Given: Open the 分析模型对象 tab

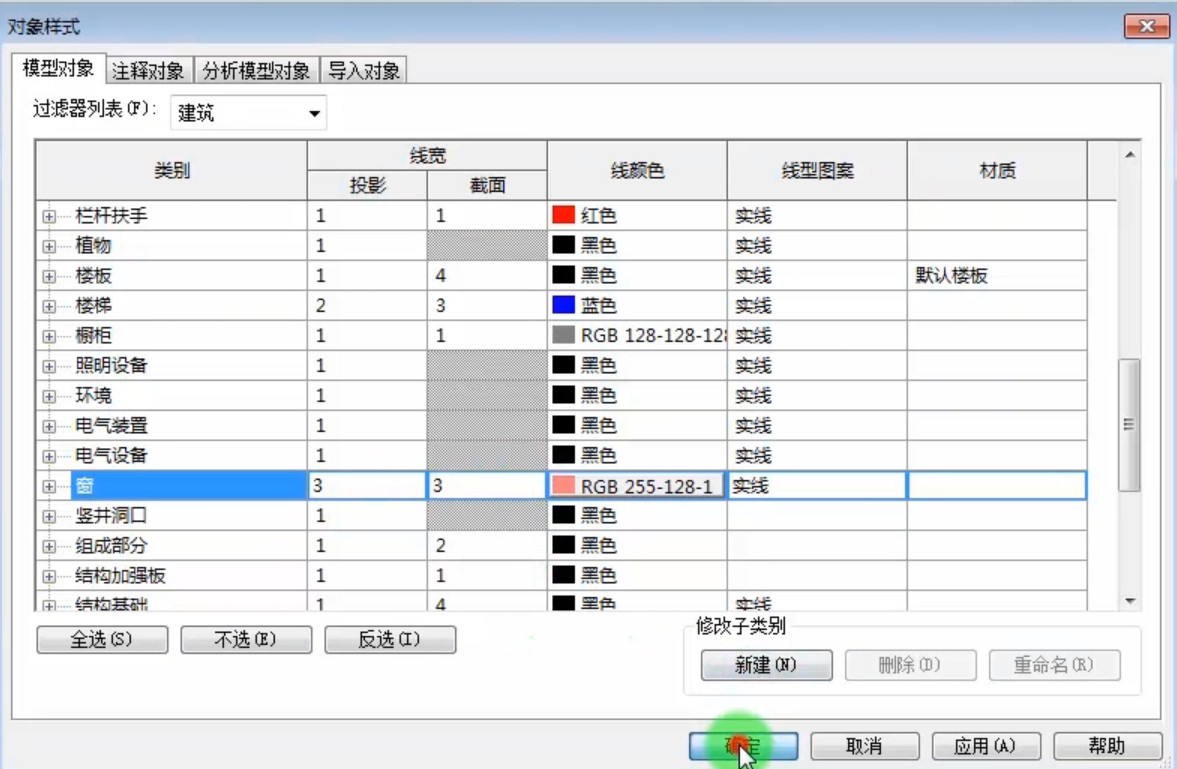Looking at the screenshot, I should 257,71.
